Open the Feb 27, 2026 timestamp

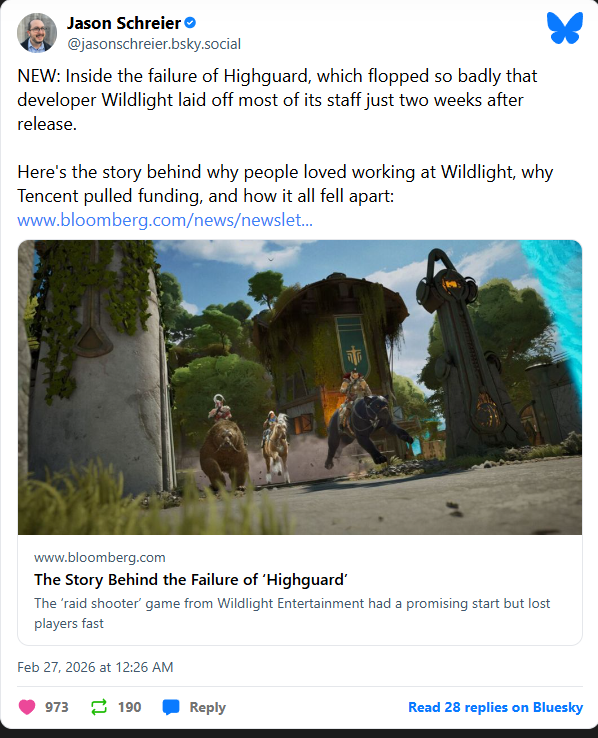point(95,667)
